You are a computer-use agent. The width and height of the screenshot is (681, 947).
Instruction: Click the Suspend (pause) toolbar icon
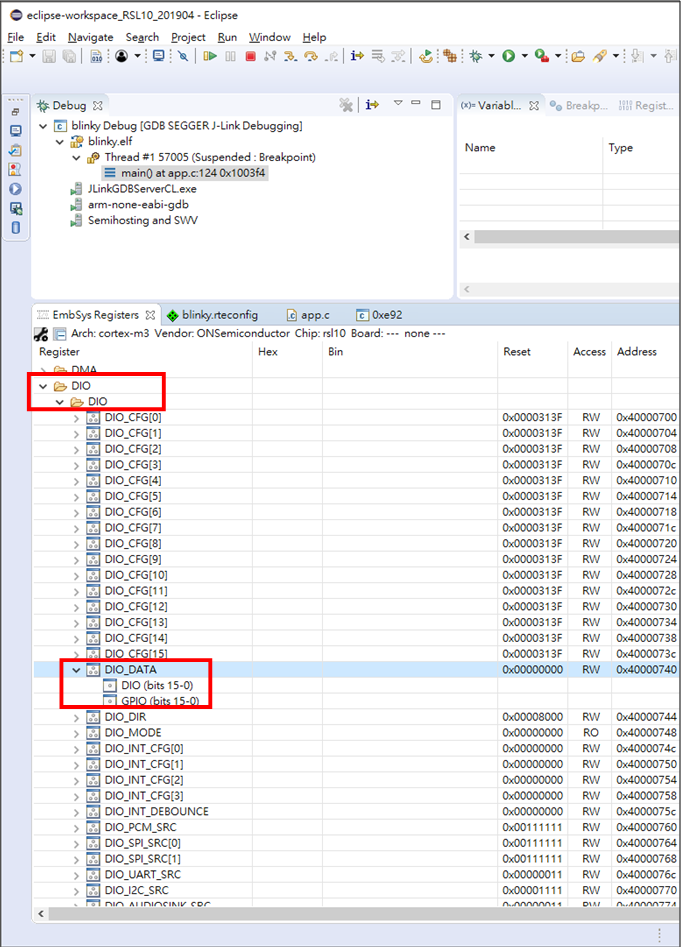(230, 57)
